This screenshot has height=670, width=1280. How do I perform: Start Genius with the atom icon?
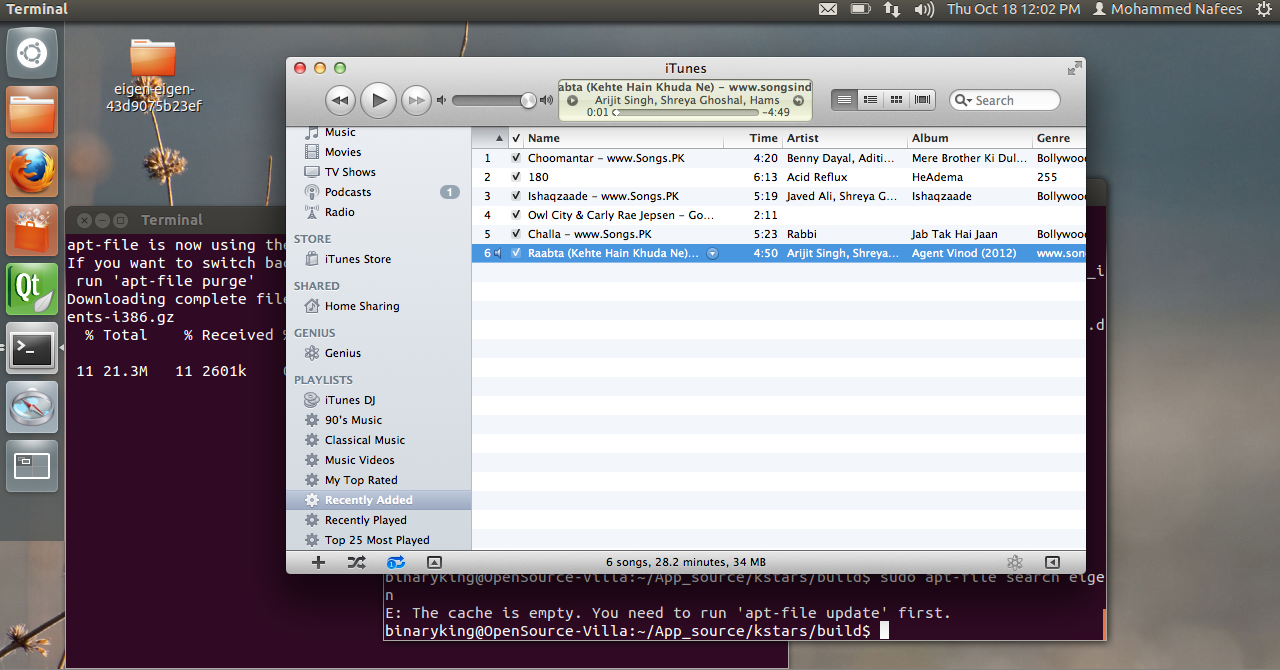[1014, 562]
